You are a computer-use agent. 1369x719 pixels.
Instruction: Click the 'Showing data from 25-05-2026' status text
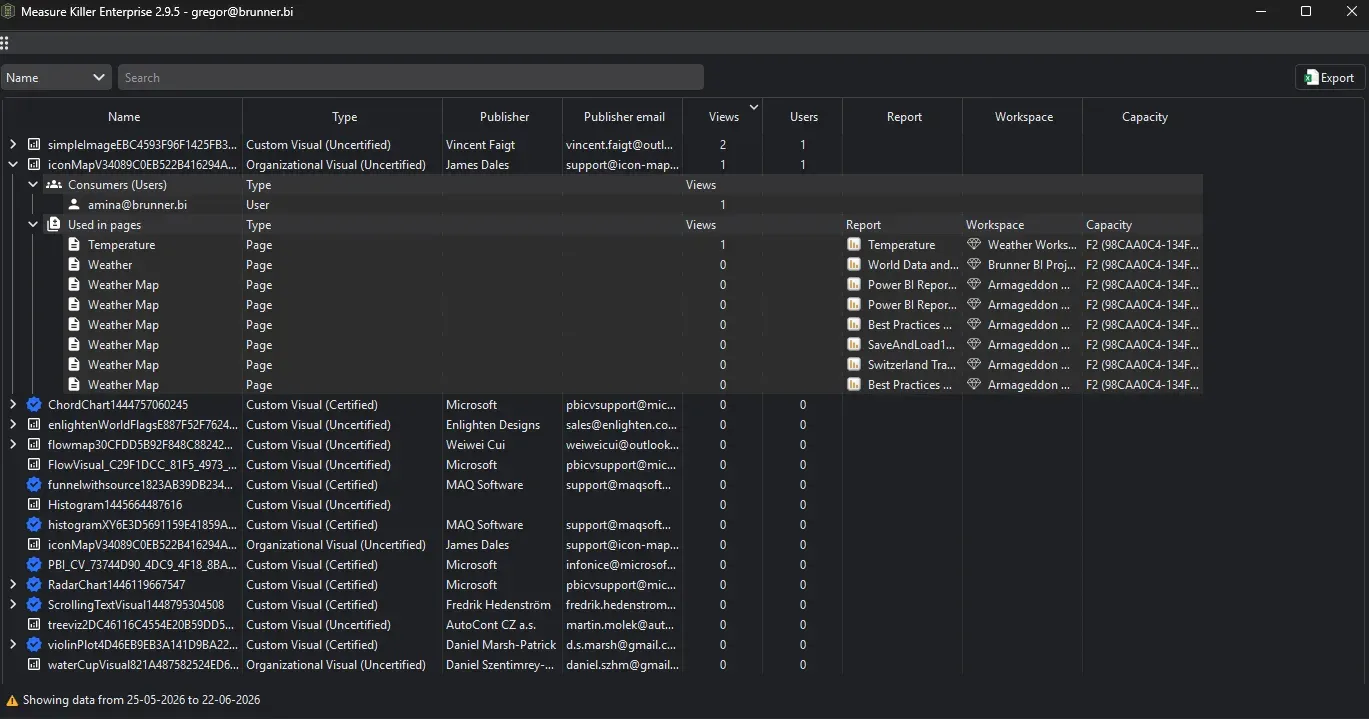(142, 701)
